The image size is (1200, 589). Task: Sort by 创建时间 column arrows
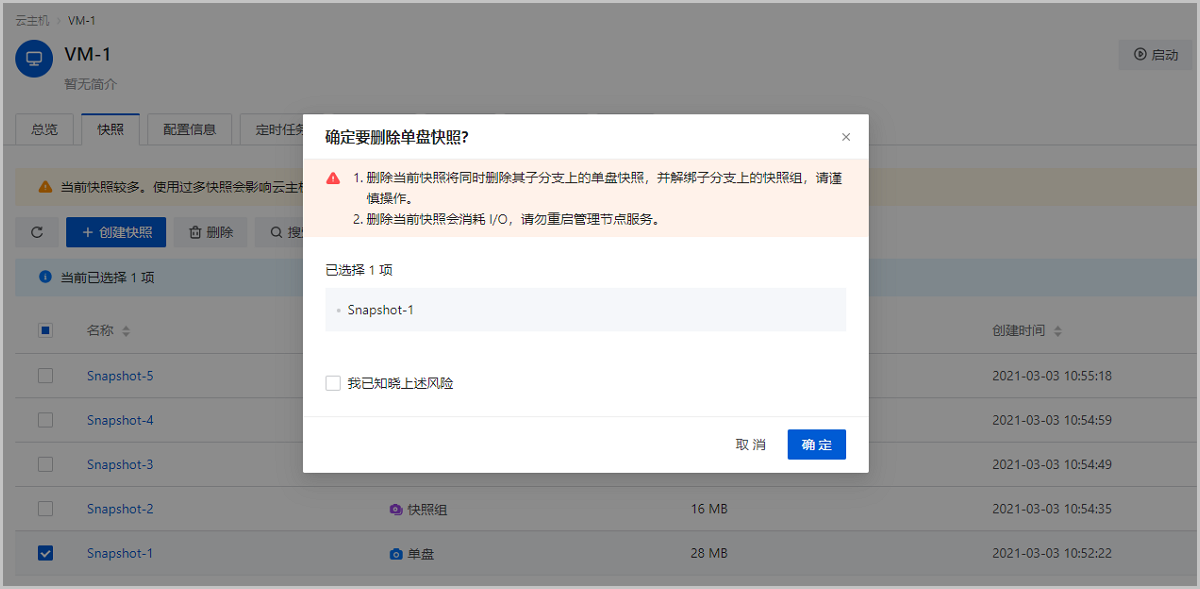tap(1058, 331)
